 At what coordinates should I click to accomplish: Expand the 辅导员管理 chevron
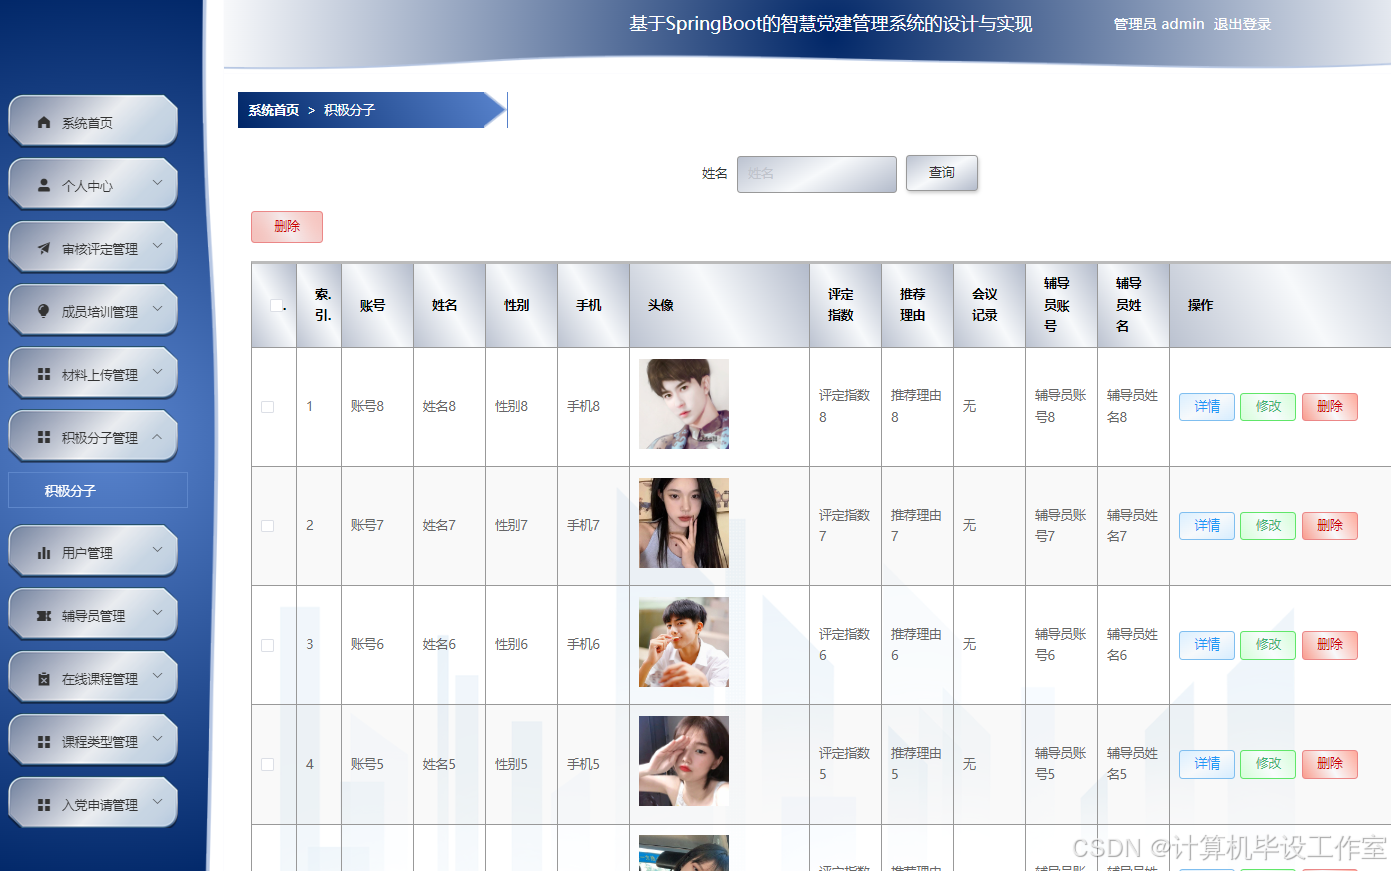click(157, 613)
